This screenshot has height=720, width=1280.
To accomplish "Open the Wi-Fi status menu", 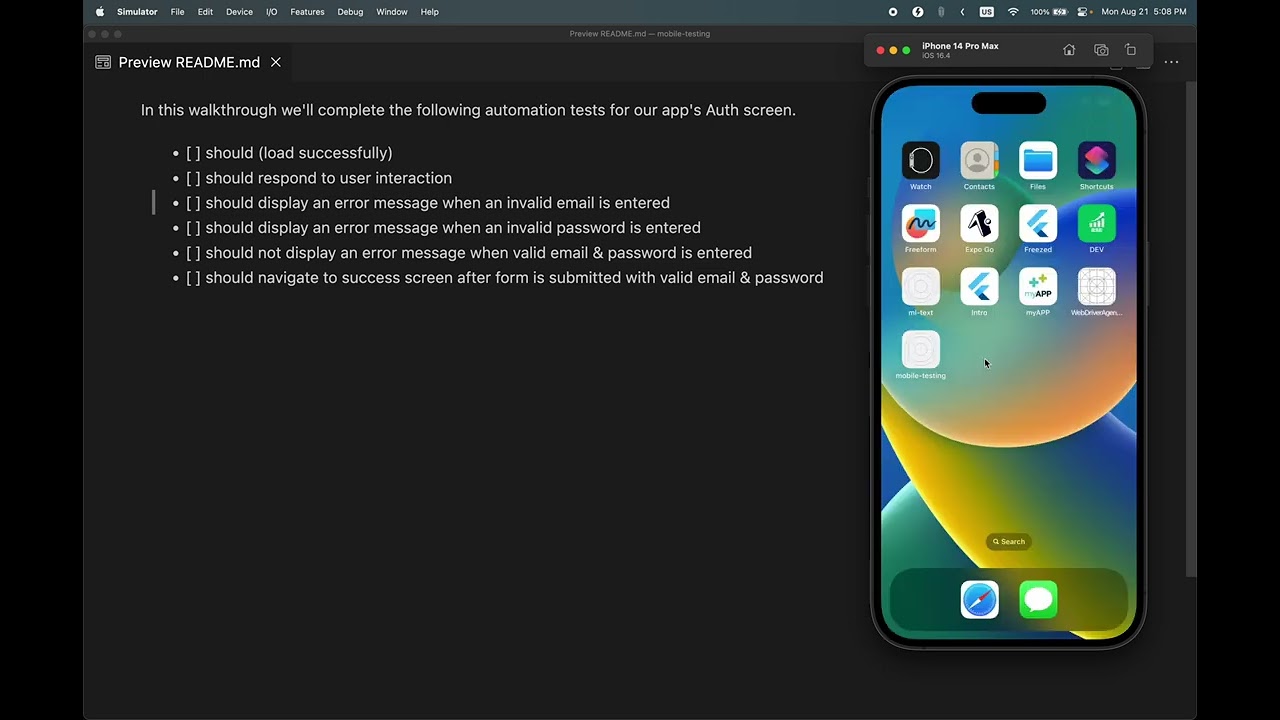I will [x=1013, y=12].
